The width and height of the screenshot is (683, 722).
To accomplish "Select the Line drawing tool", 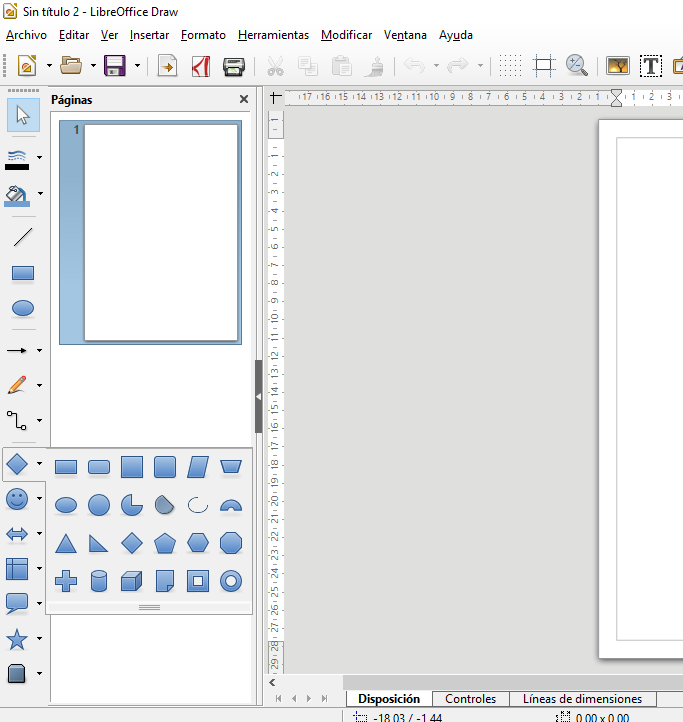I will (23, 237).
